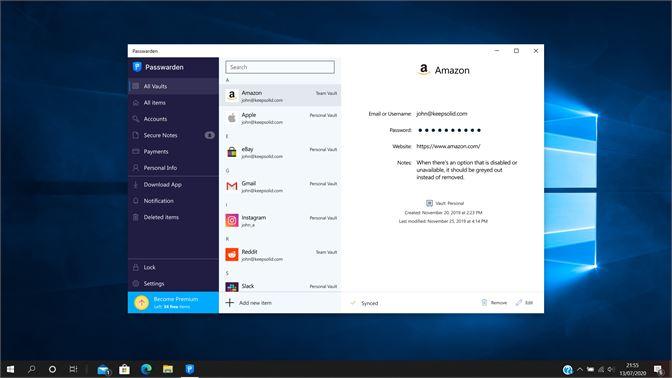Screen dimensions: 672x378
Task: Select the Instagram entry icon
Action: pyautogui.click(x=232, y=220)
